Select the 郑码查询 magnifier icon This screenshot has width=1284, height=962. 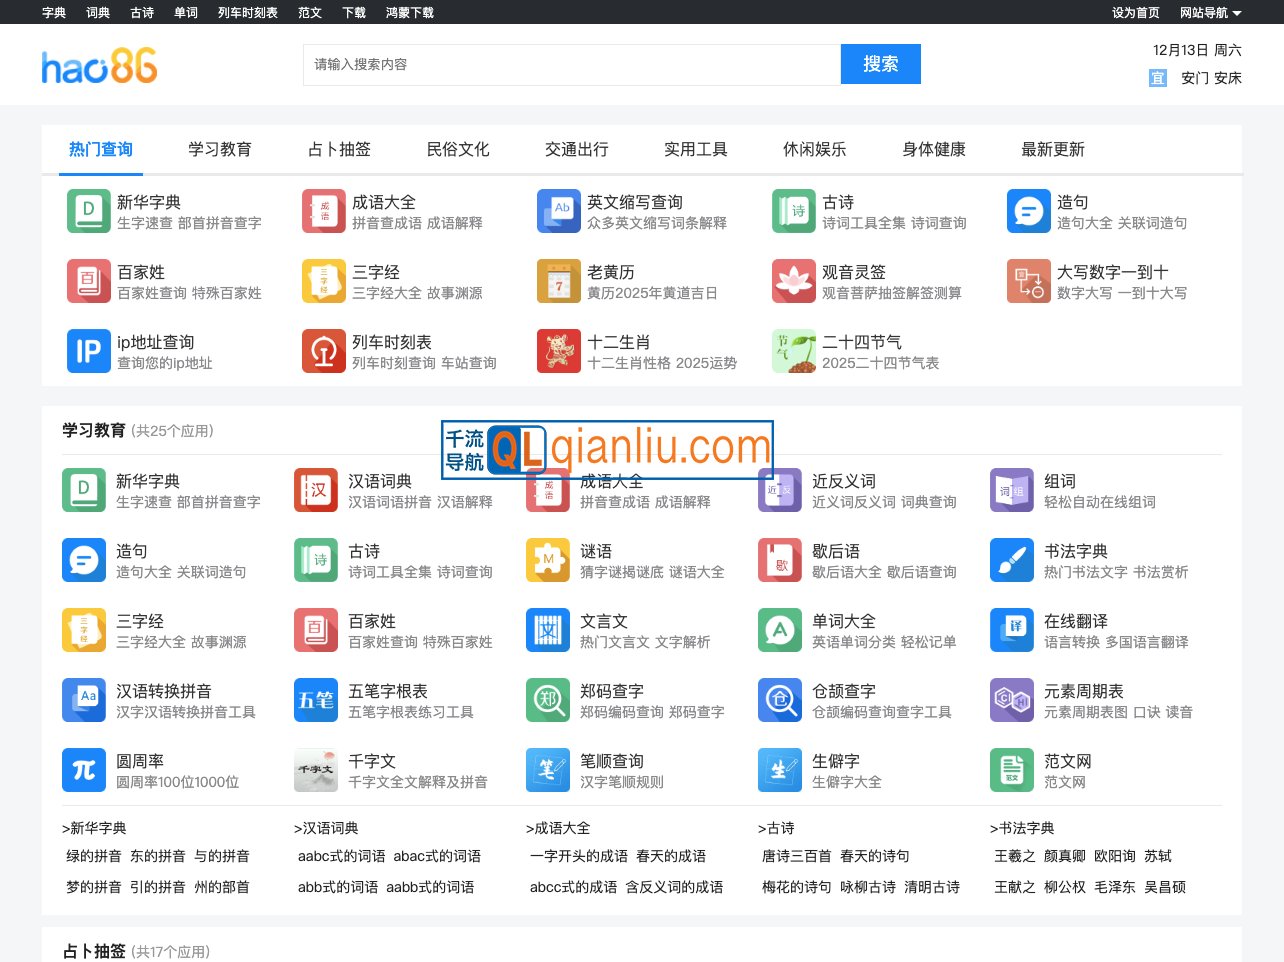tap(547, 700)
